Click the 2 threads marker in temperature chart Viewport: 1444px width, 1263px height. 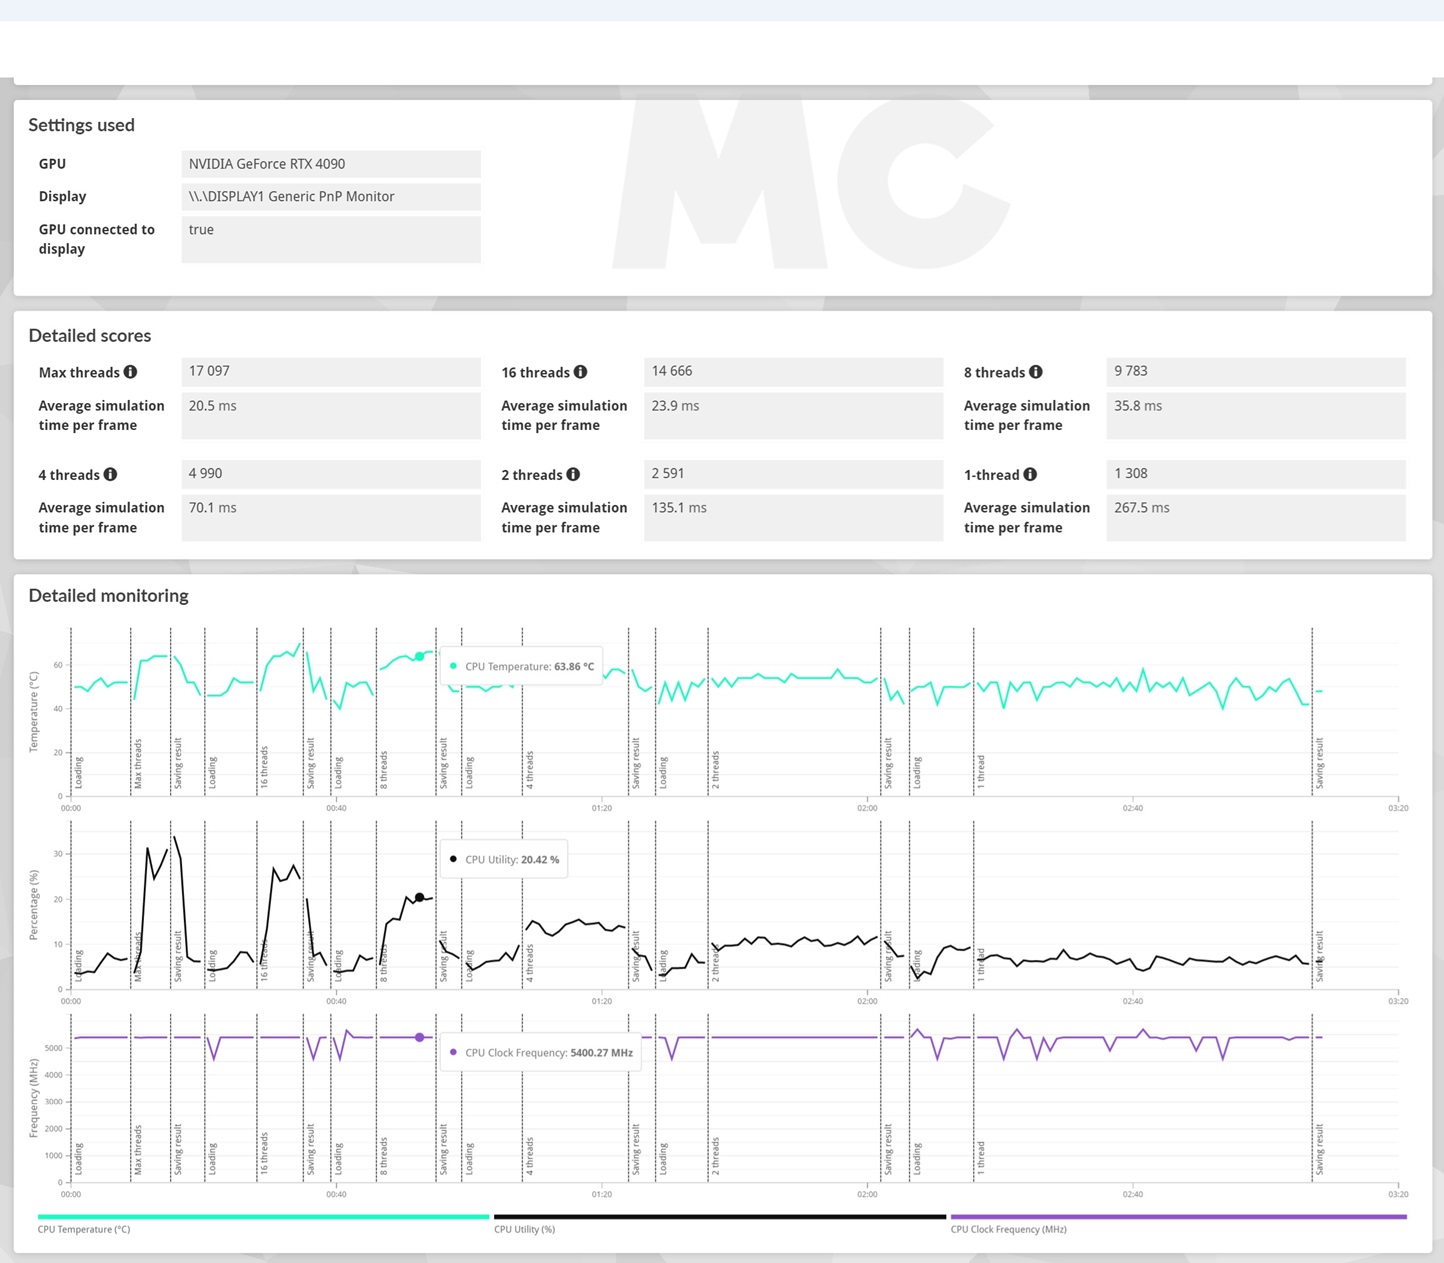pos(716,770)
